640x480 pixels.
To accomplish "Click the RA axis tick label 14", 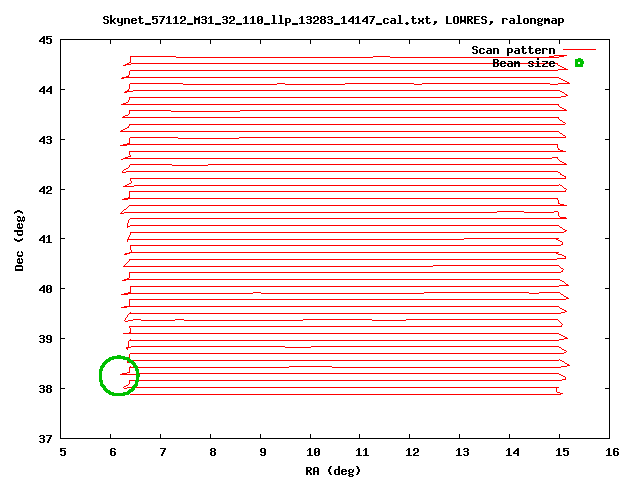I will pyautogui.click(x=512, y=452).
